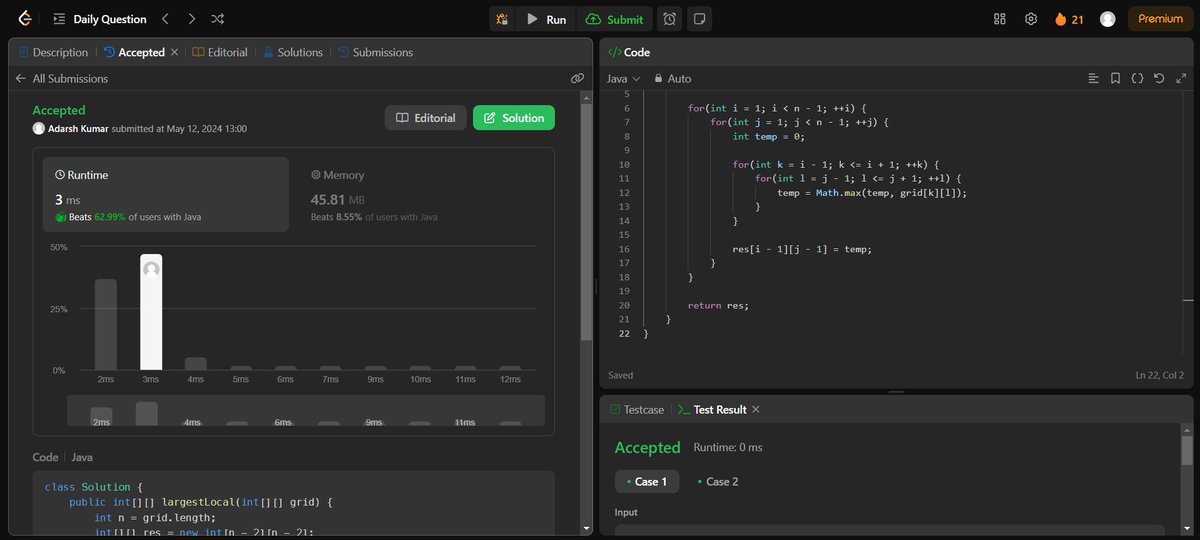Open the timer alarm clock icon
This screenshot has width=1200, height=540.
tap(670, 19)
